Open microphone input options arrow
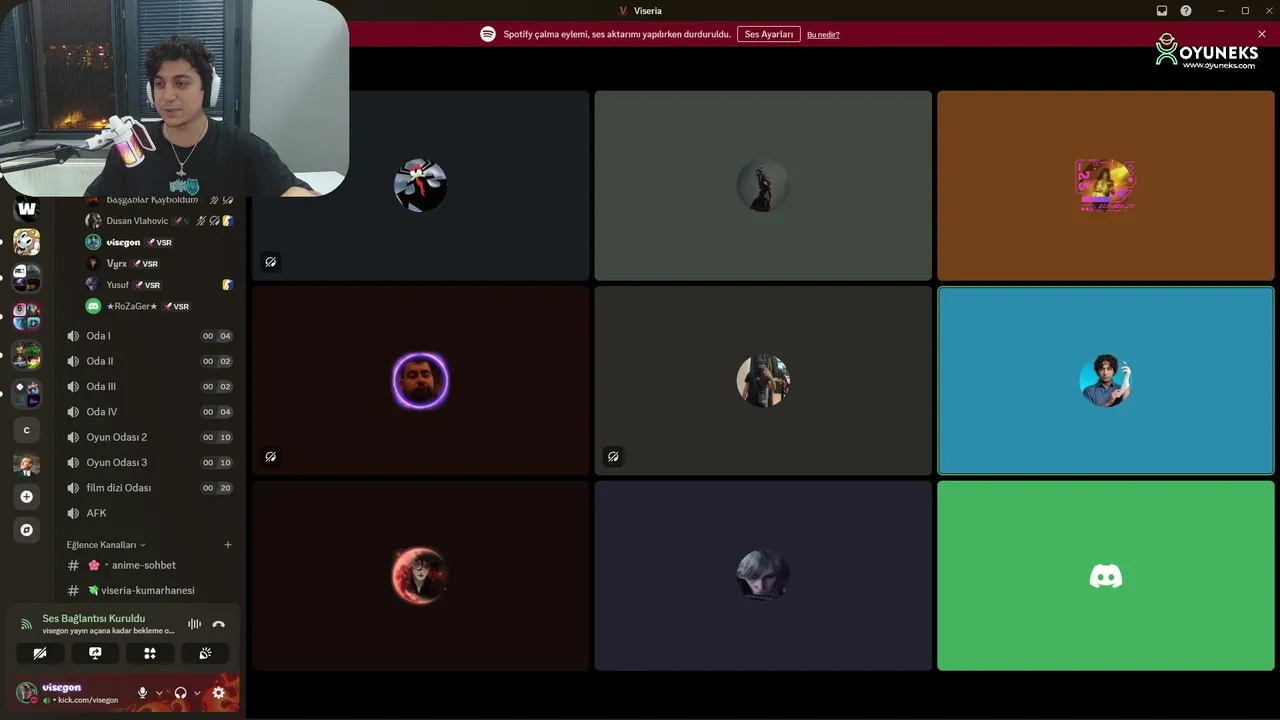 [159, 693]
